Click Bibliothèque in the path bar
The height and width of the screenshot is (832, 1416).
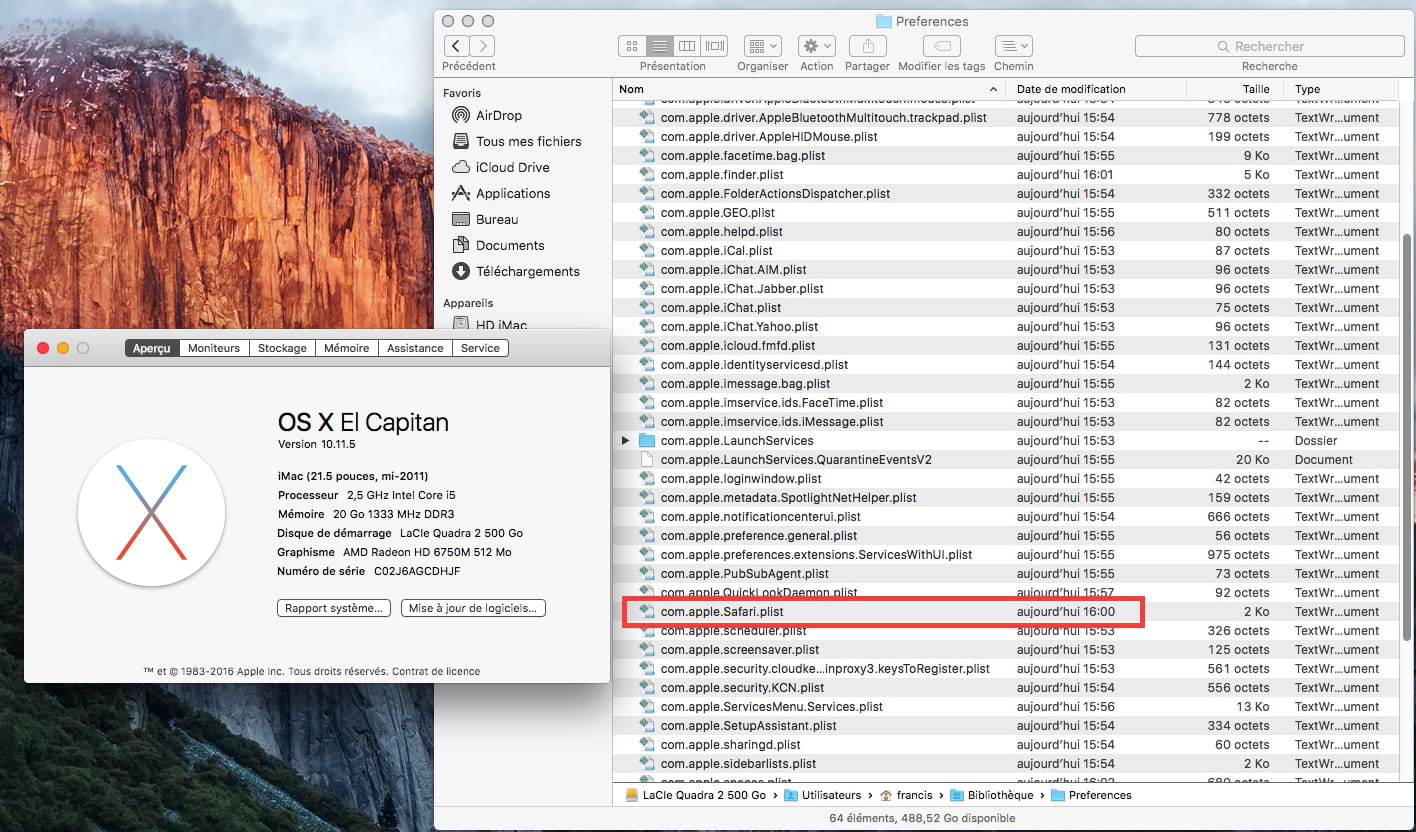tap(991, 795)
